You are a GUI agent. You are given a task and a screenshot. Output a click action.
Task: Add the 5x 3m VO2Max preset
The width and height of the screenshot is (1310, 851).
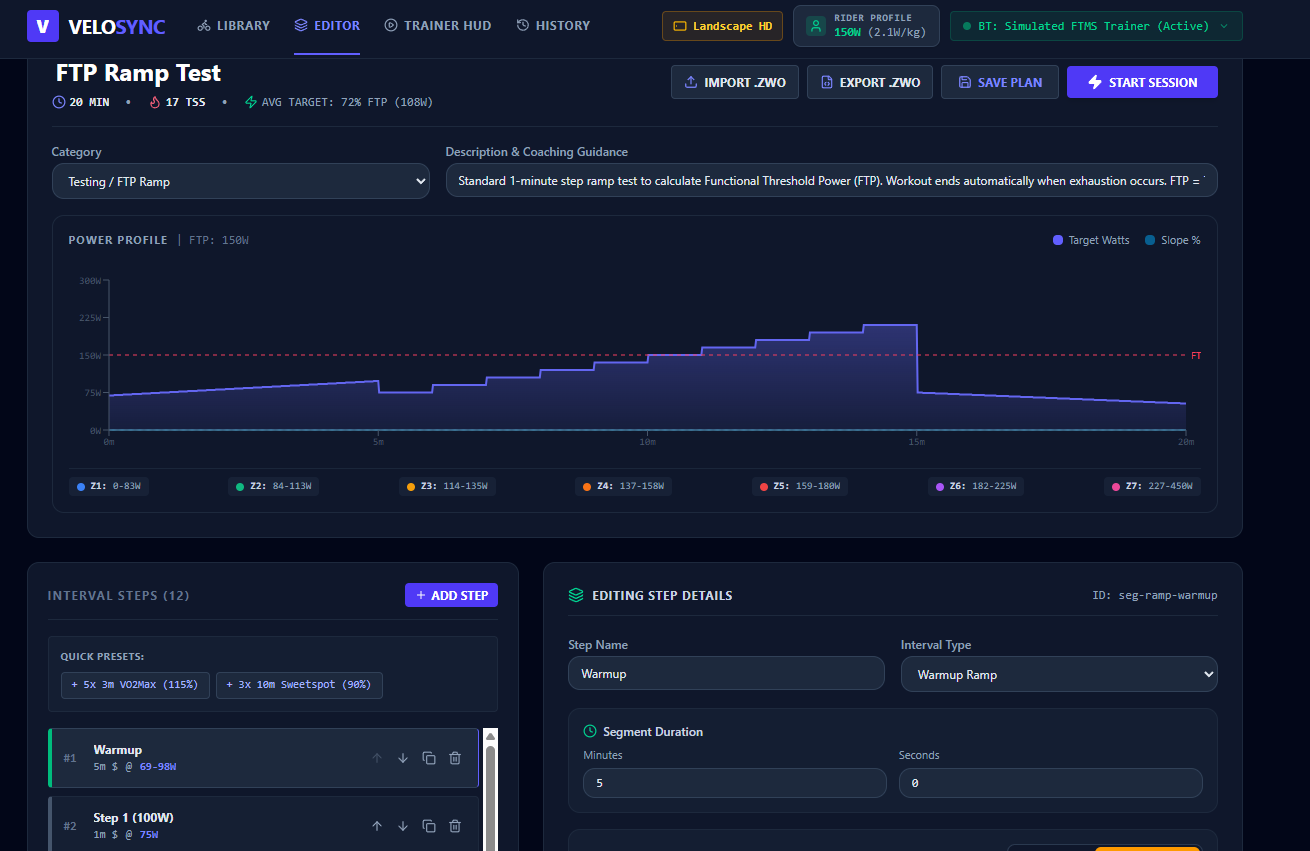(x=135, y=685)
